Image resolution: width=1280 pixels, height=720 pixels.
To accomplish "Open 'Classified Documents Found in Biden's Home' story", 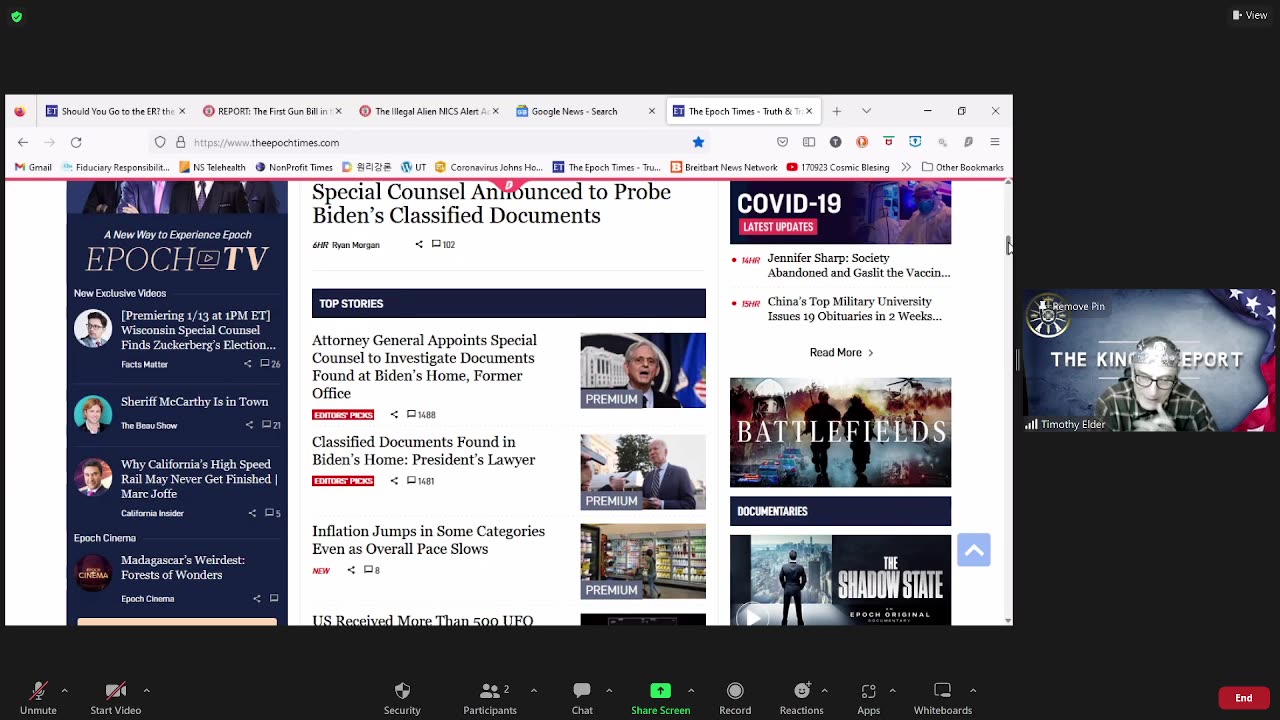I will [x=424, y=451].
